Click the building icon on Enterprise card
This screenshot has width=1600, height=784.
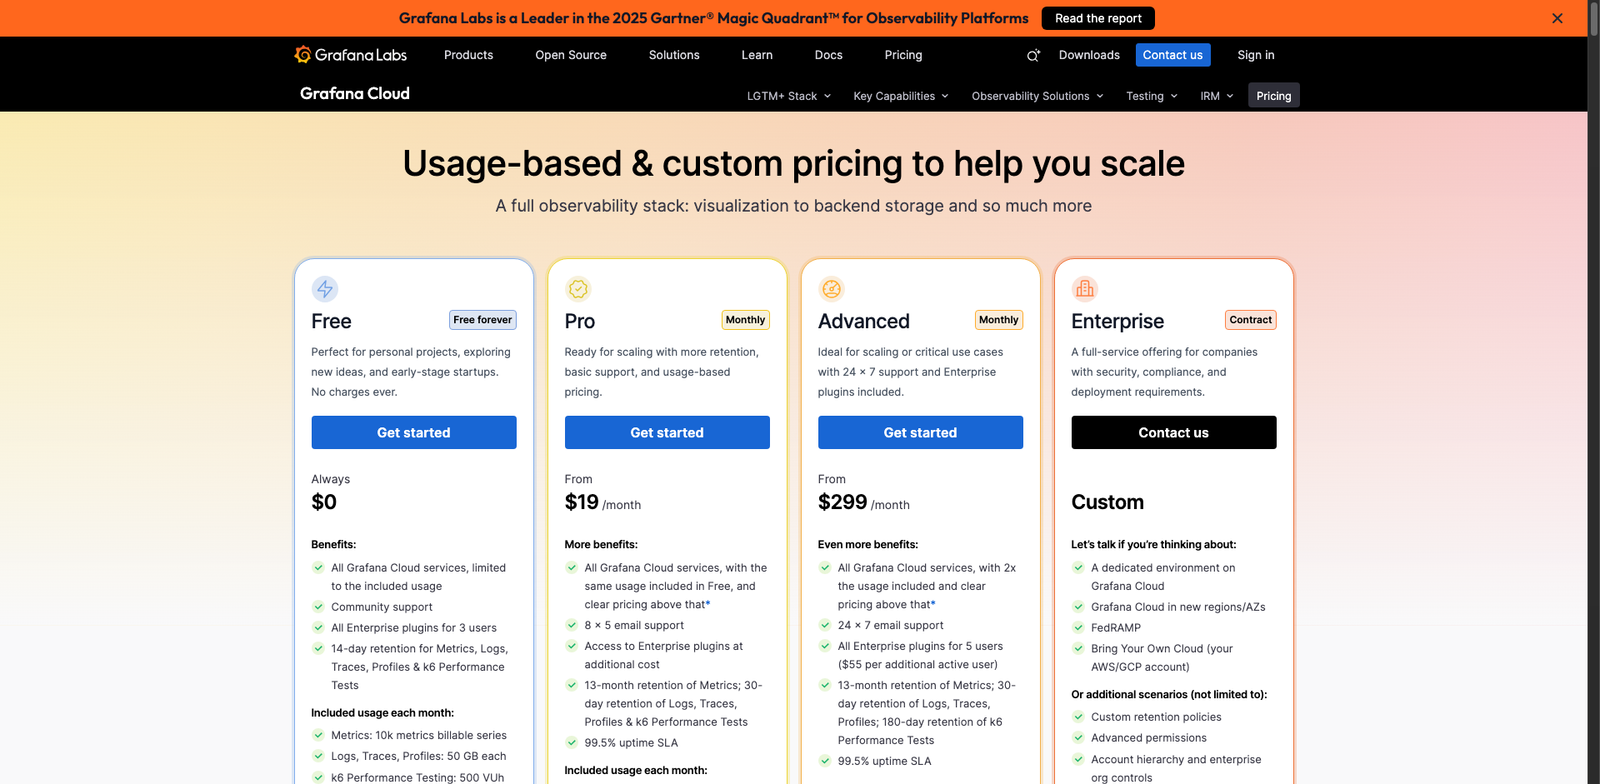(1085, 289)
